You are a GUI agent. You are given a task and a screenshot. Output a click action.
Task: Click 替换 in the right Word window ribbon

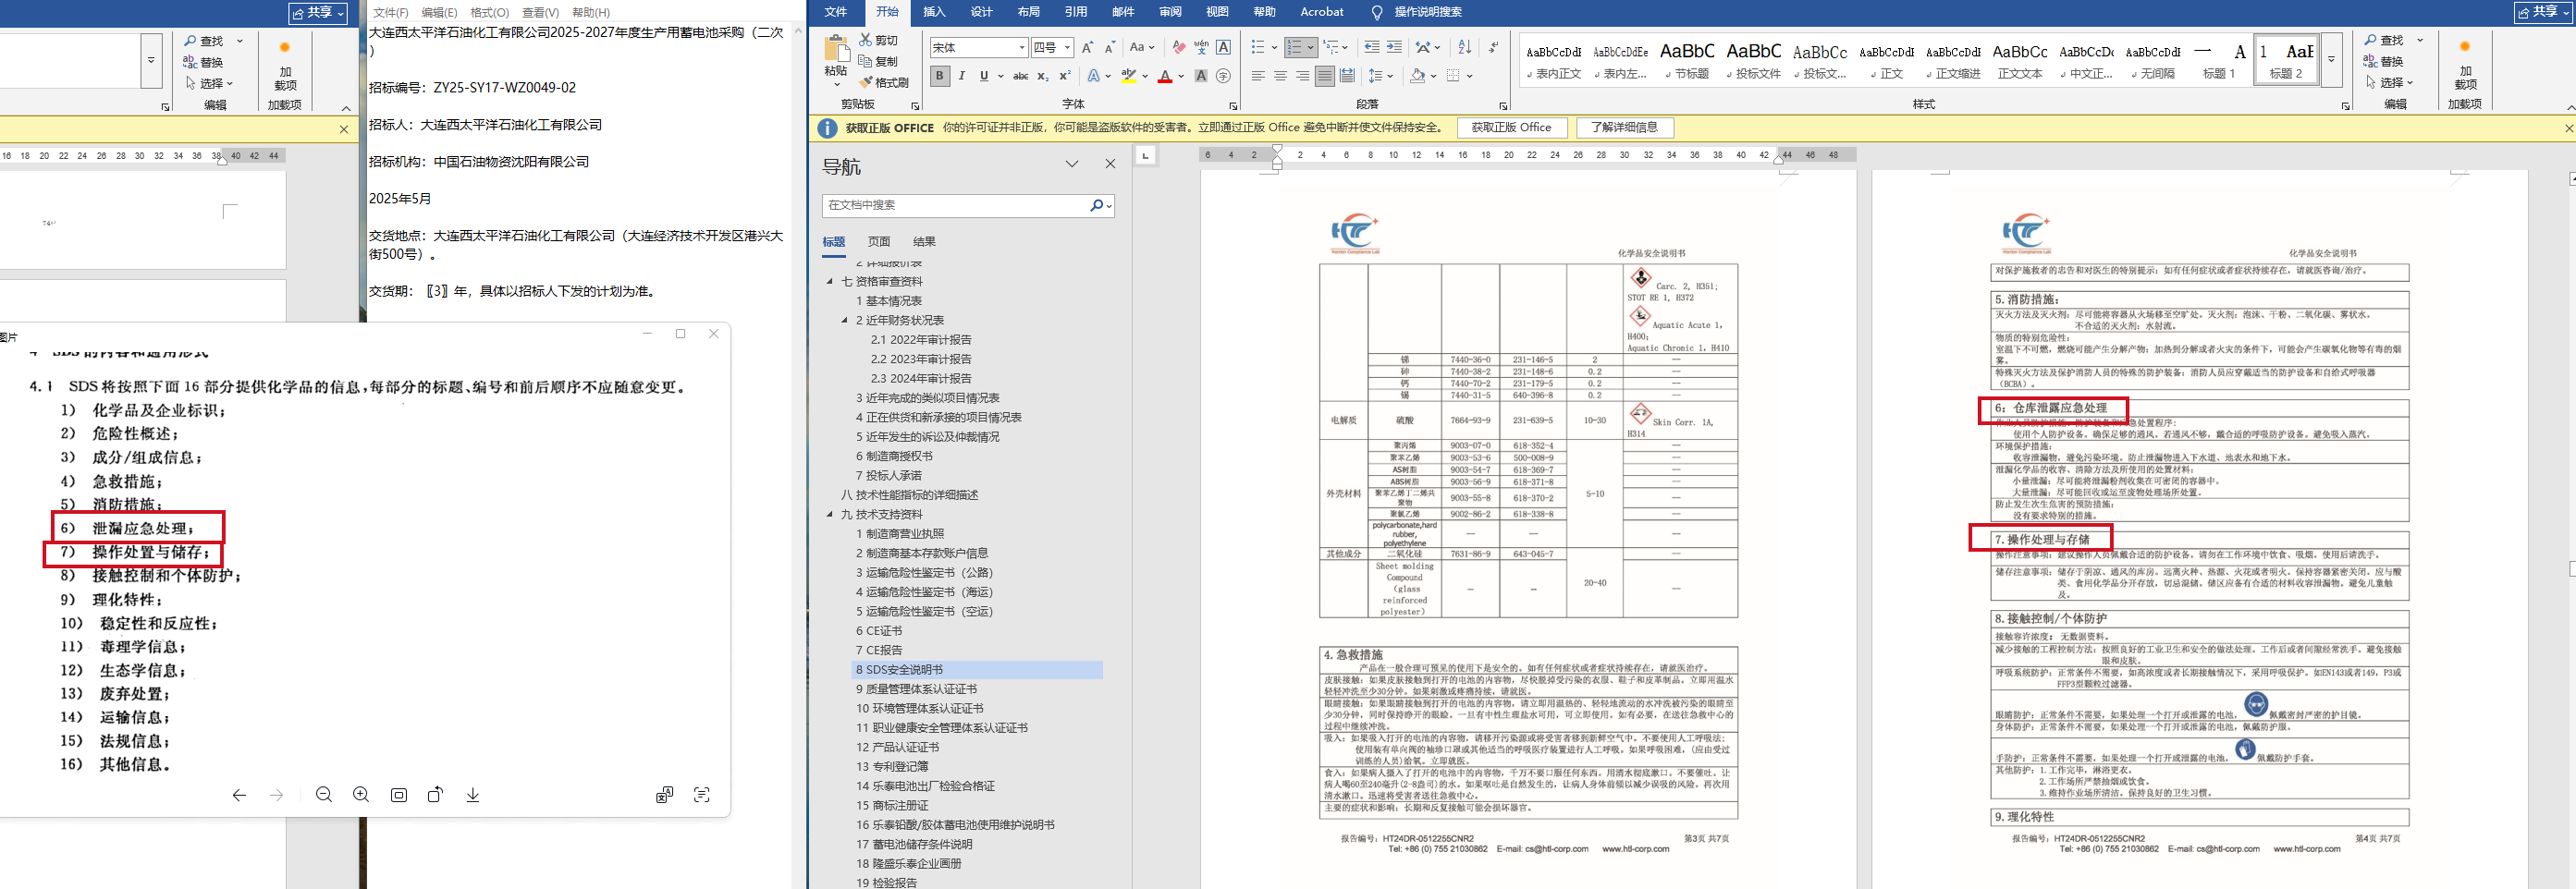tap(2385, 61)
